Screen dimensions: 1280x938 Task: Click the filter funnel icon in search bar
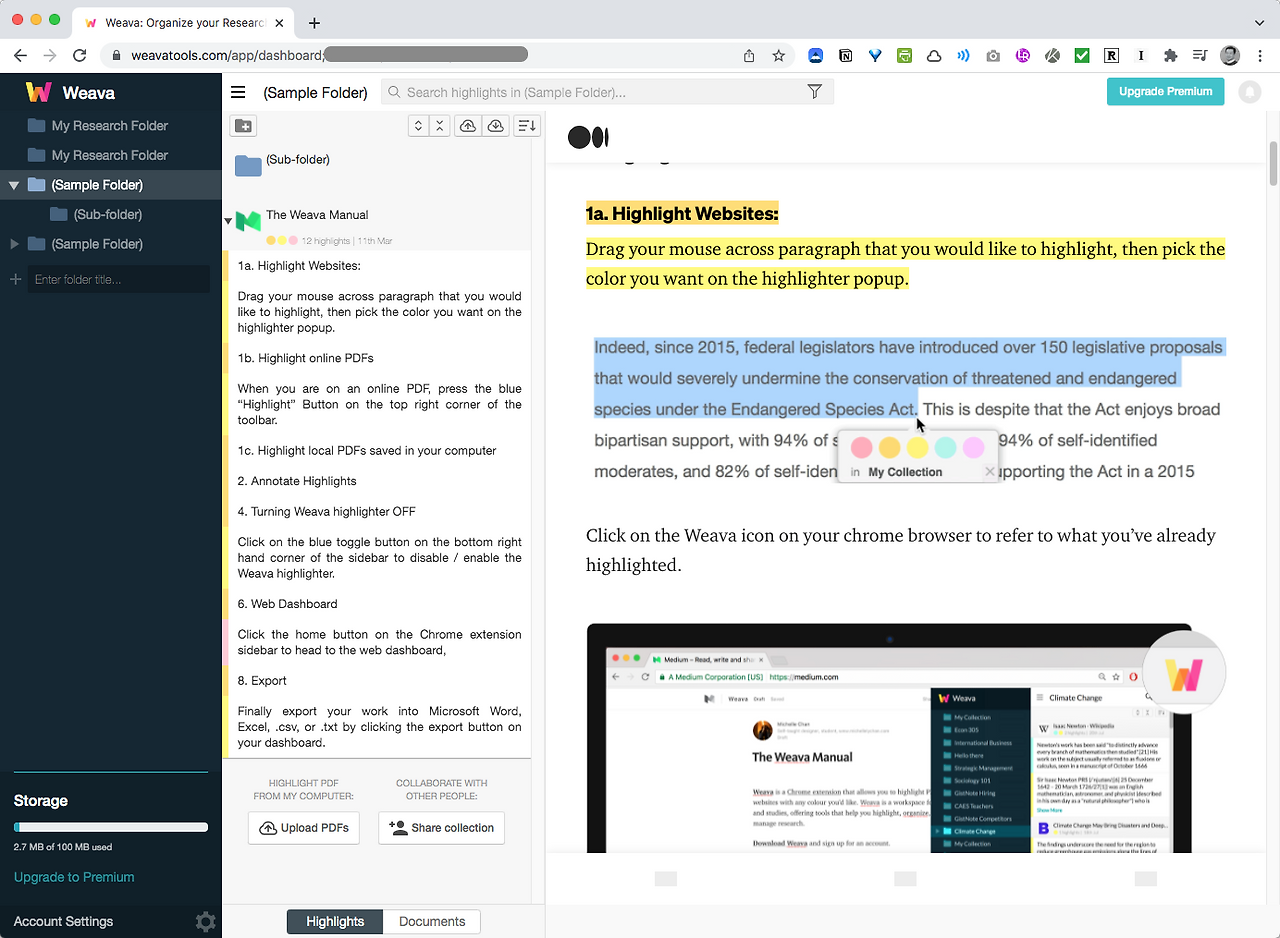(815, 92)
